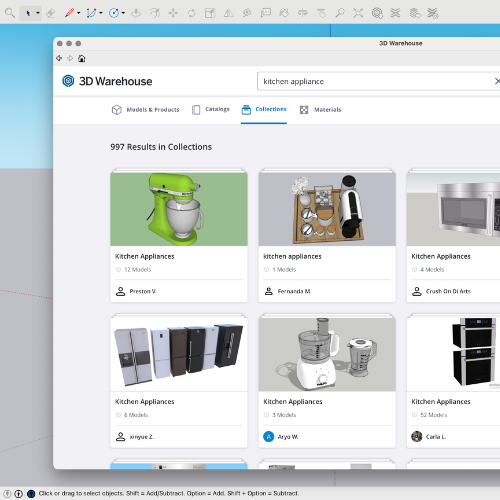The height and width of the screenshot is (500, 500).
Task: Go back in 3D Warehouse browser
Action: 59,58
